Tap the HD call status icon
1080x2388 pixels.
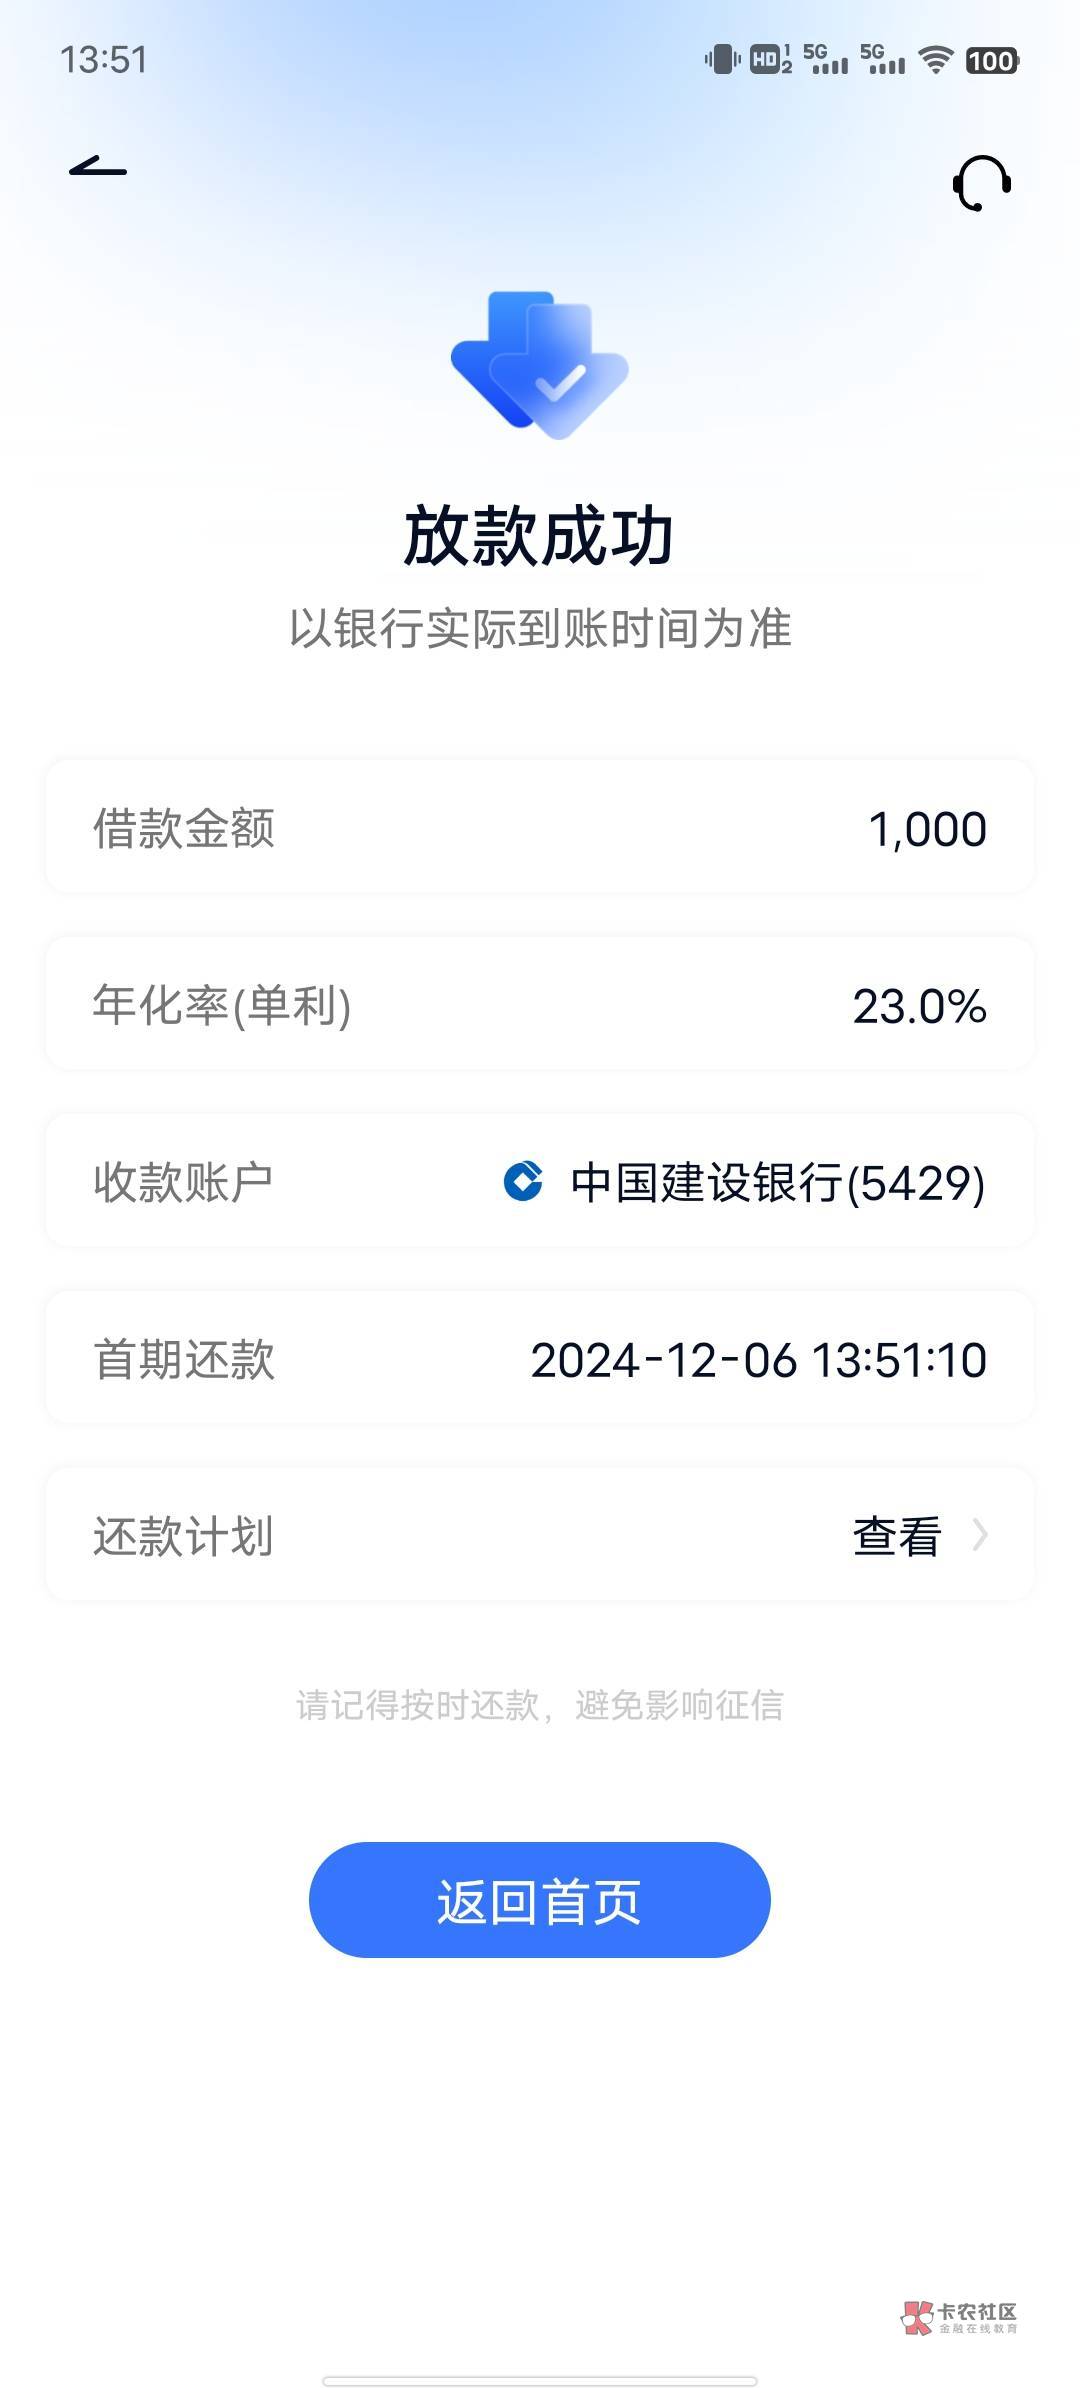pyautogui.click(x=771, y=60)
